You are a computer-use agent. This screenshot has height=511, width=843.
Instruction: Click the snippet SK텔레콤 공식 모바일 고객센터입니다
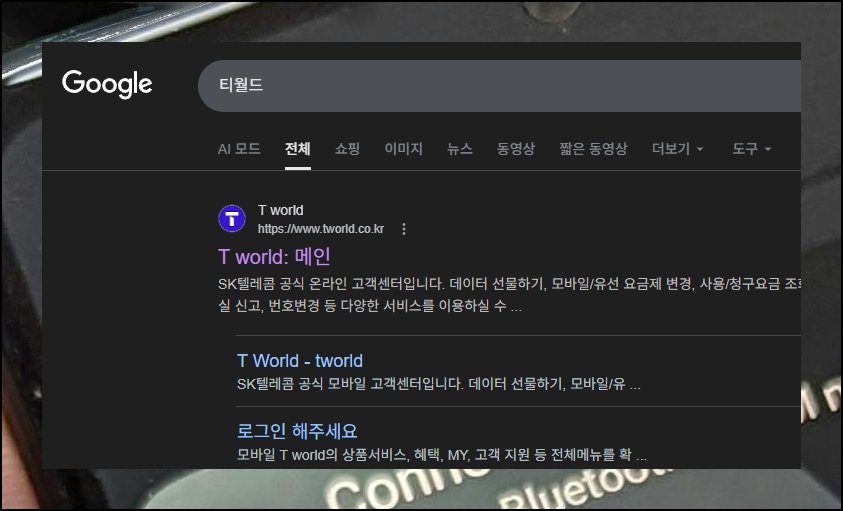pos(439,384)
